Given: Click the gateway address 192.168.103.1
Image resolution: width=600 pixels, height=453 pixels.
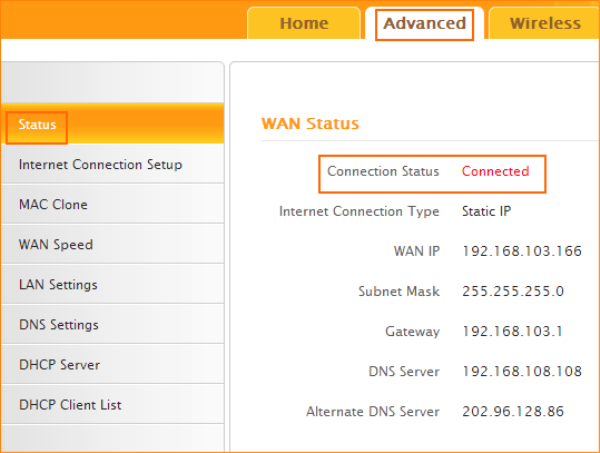Looking at the screenshot, I should (513, 331).
